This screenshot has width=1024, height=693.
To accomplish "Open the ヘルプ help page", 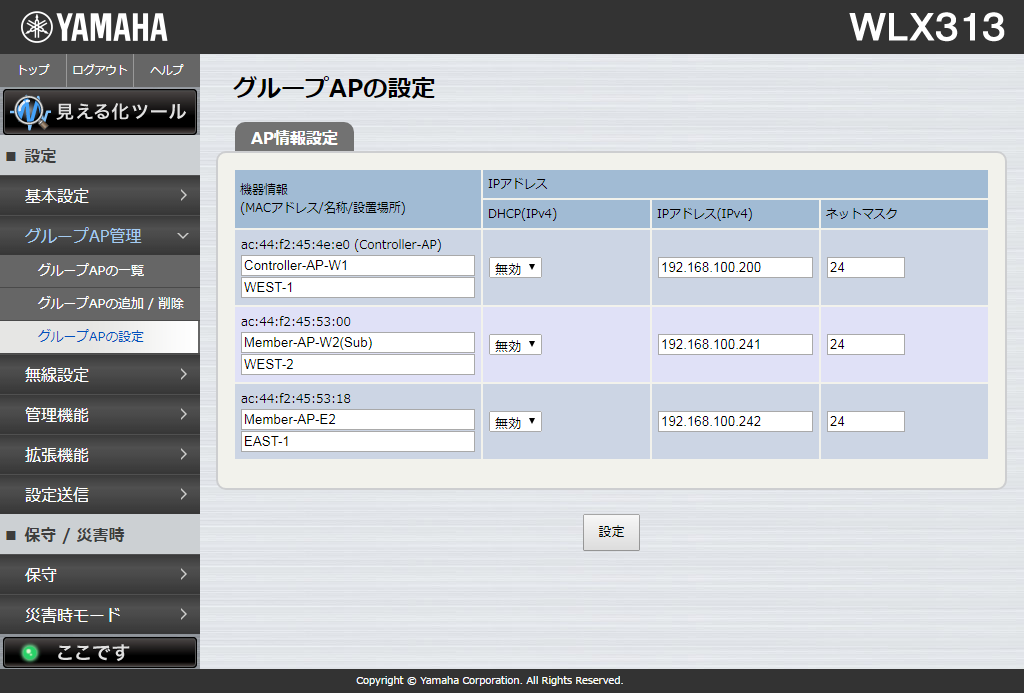I will click(167, 70).
